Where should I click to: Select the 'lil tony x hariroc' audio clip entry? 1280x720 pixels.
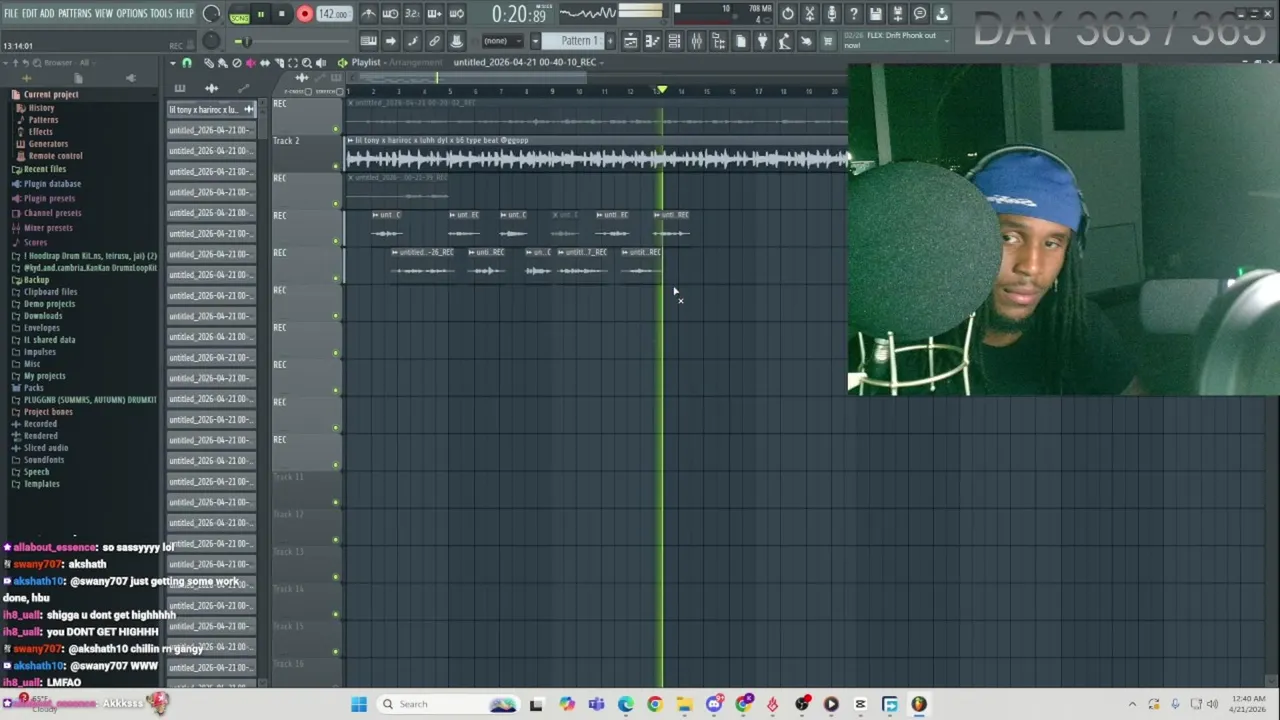211,110
